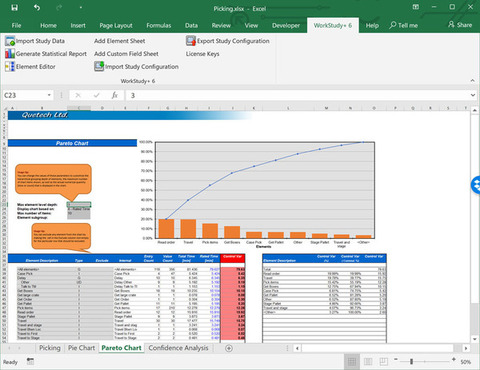Add a new sheet plus icon

point(229,348)
